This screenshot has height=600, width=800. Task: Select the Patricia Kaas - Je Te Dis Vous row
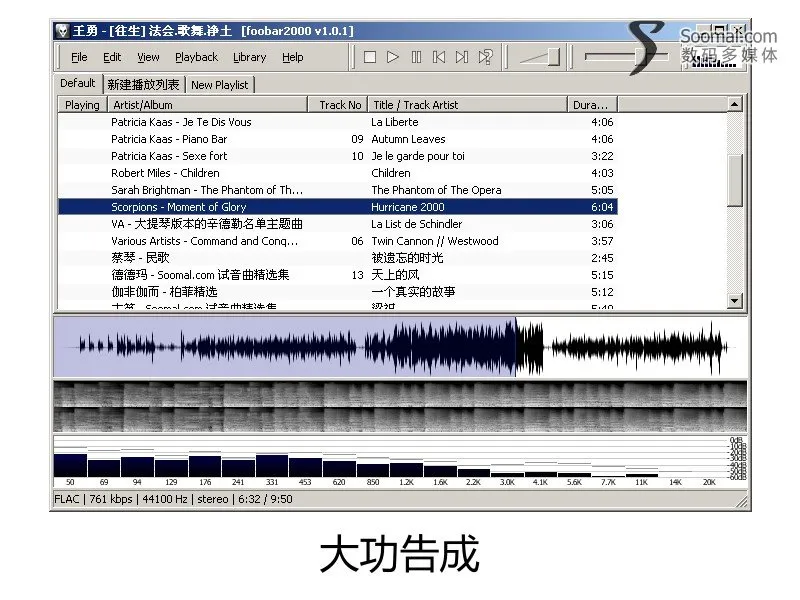337,122
